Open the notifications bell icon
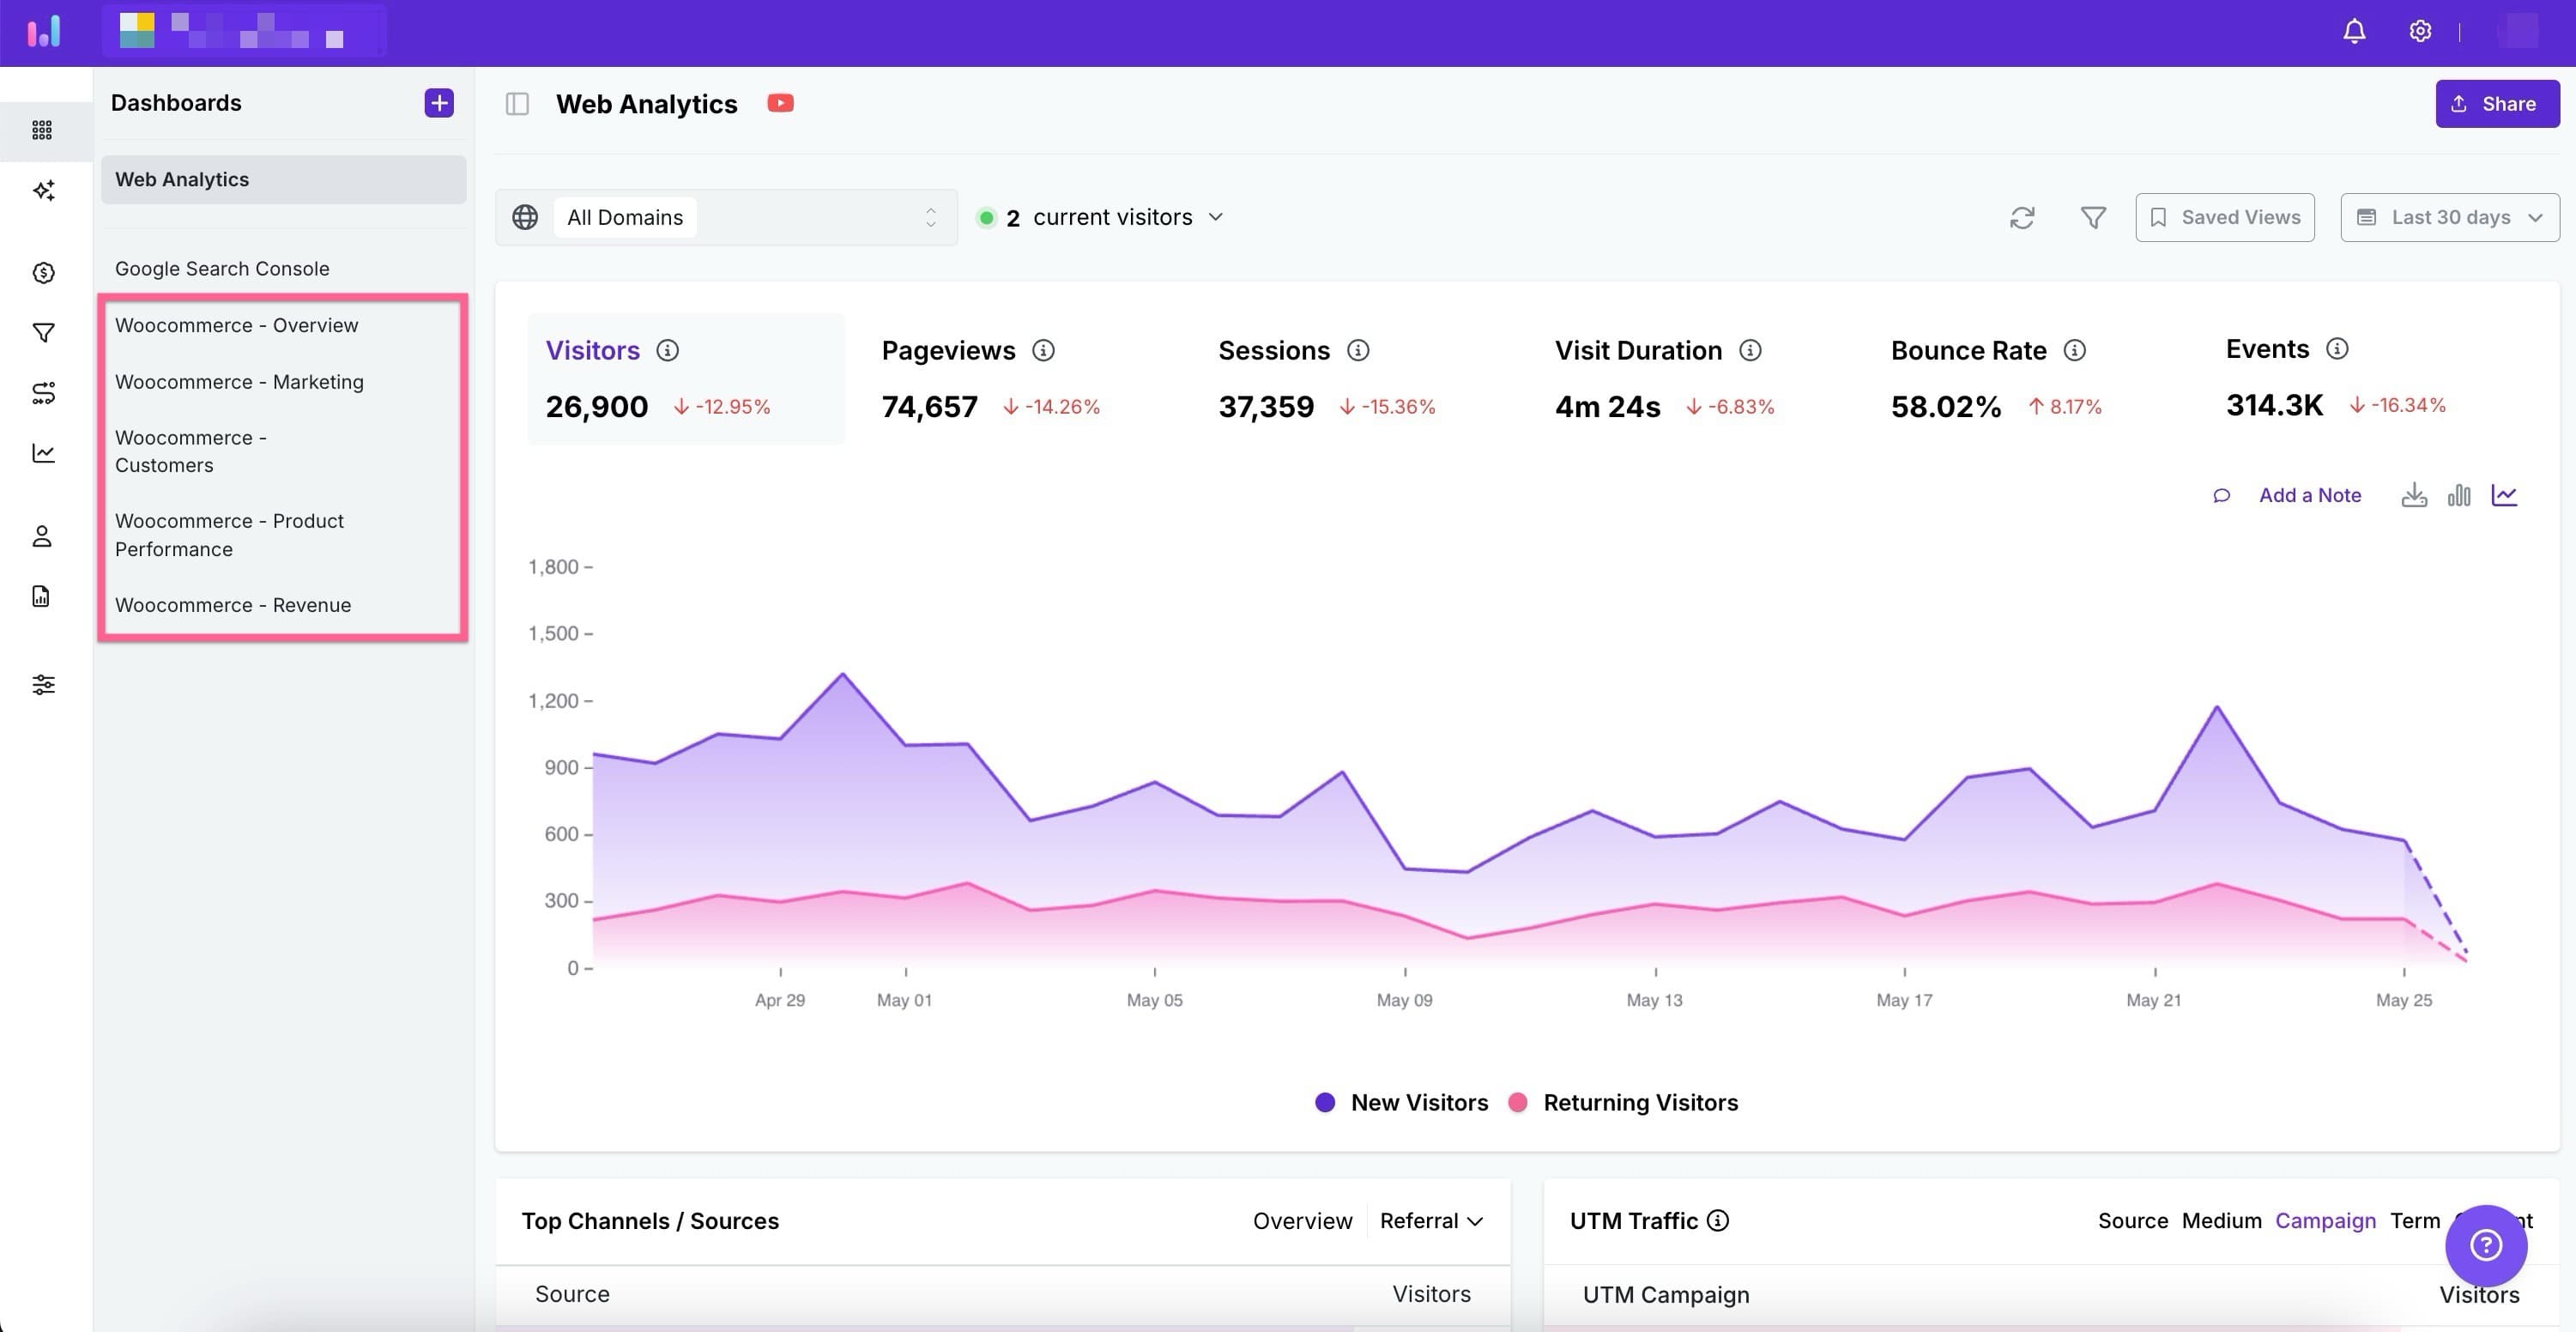 2354,31
